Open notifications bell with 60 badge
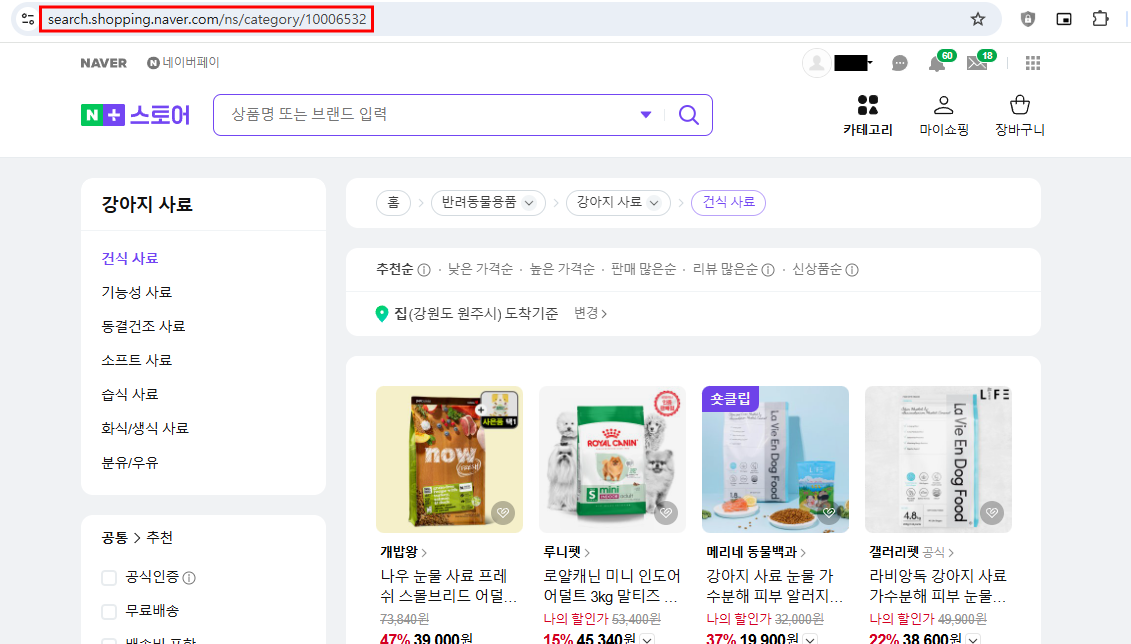This screenshot has height=644, width=1131. [937, 63]
